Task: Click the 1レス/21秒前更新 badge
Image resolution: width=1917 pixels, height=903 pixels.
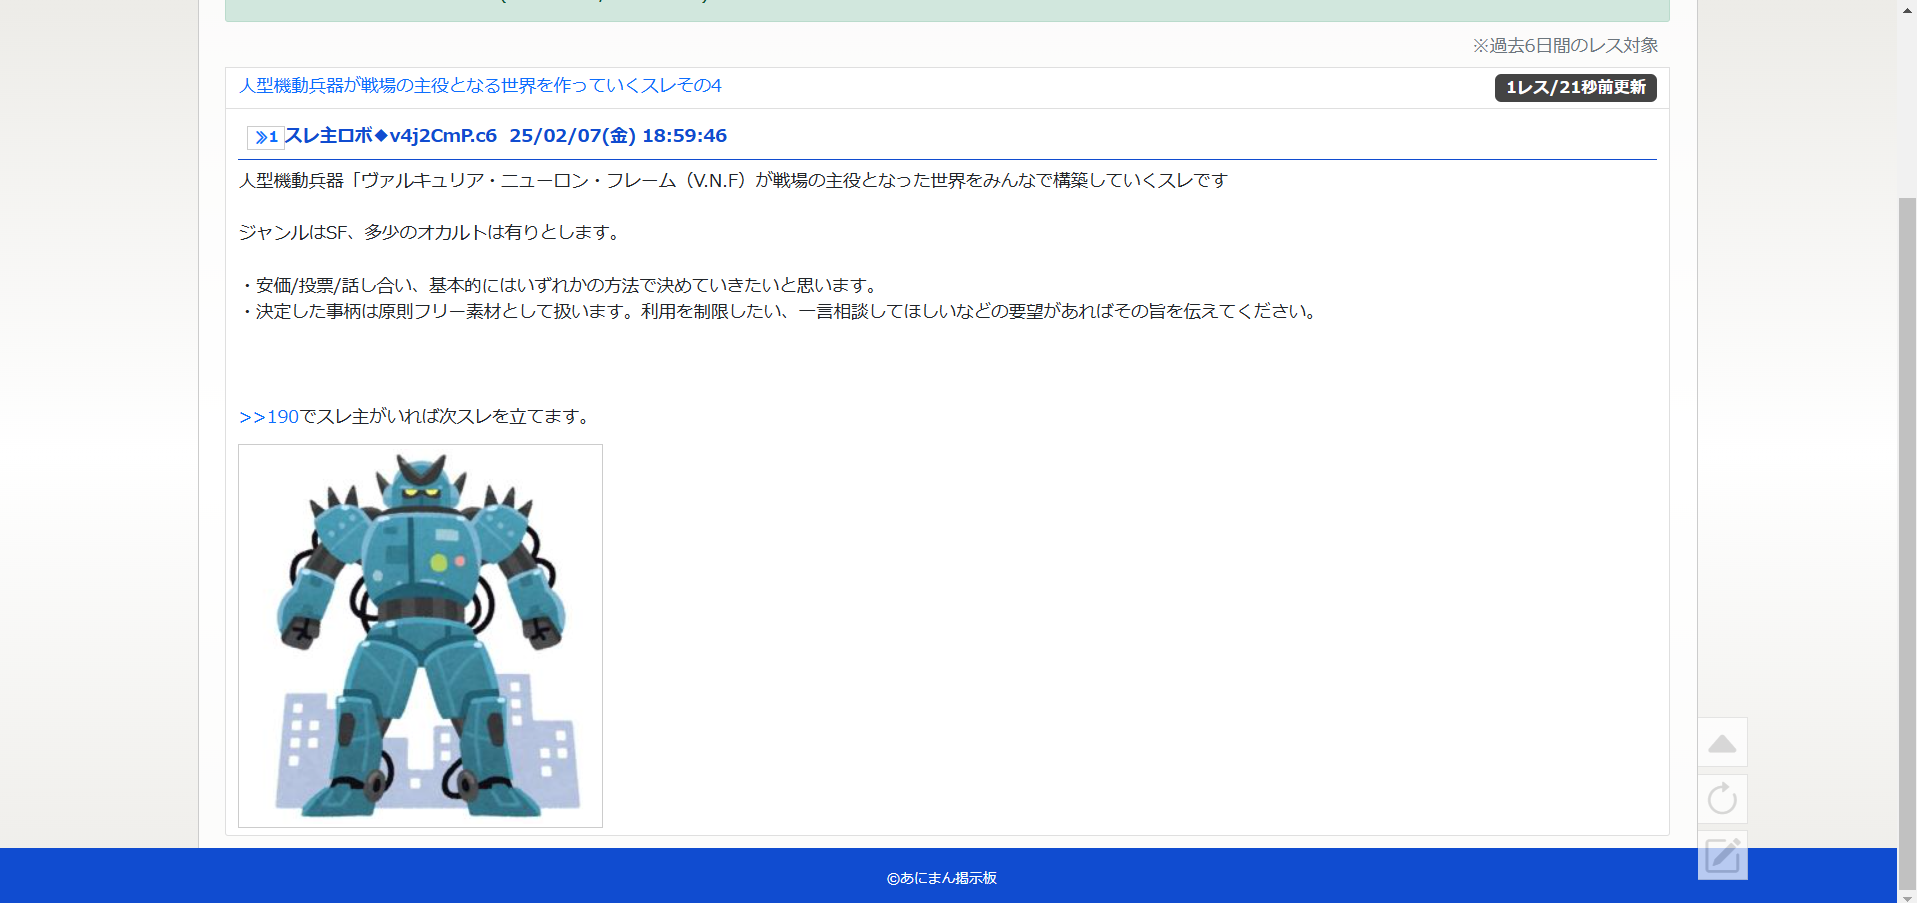Action: pyautogui.click(x=1575, y=88)
